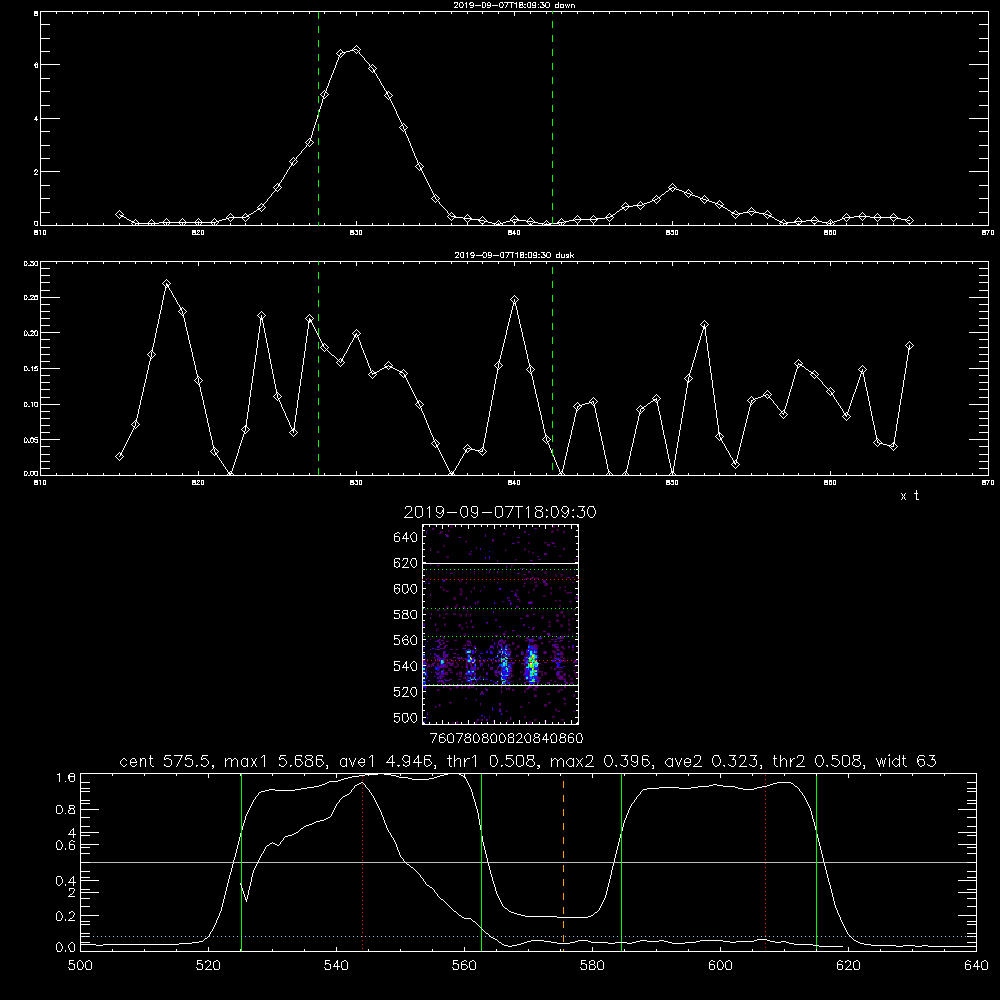Select the 'ave2 0.323' value
Viewport: 1000px width, 1000px height.
click(710, 761)
